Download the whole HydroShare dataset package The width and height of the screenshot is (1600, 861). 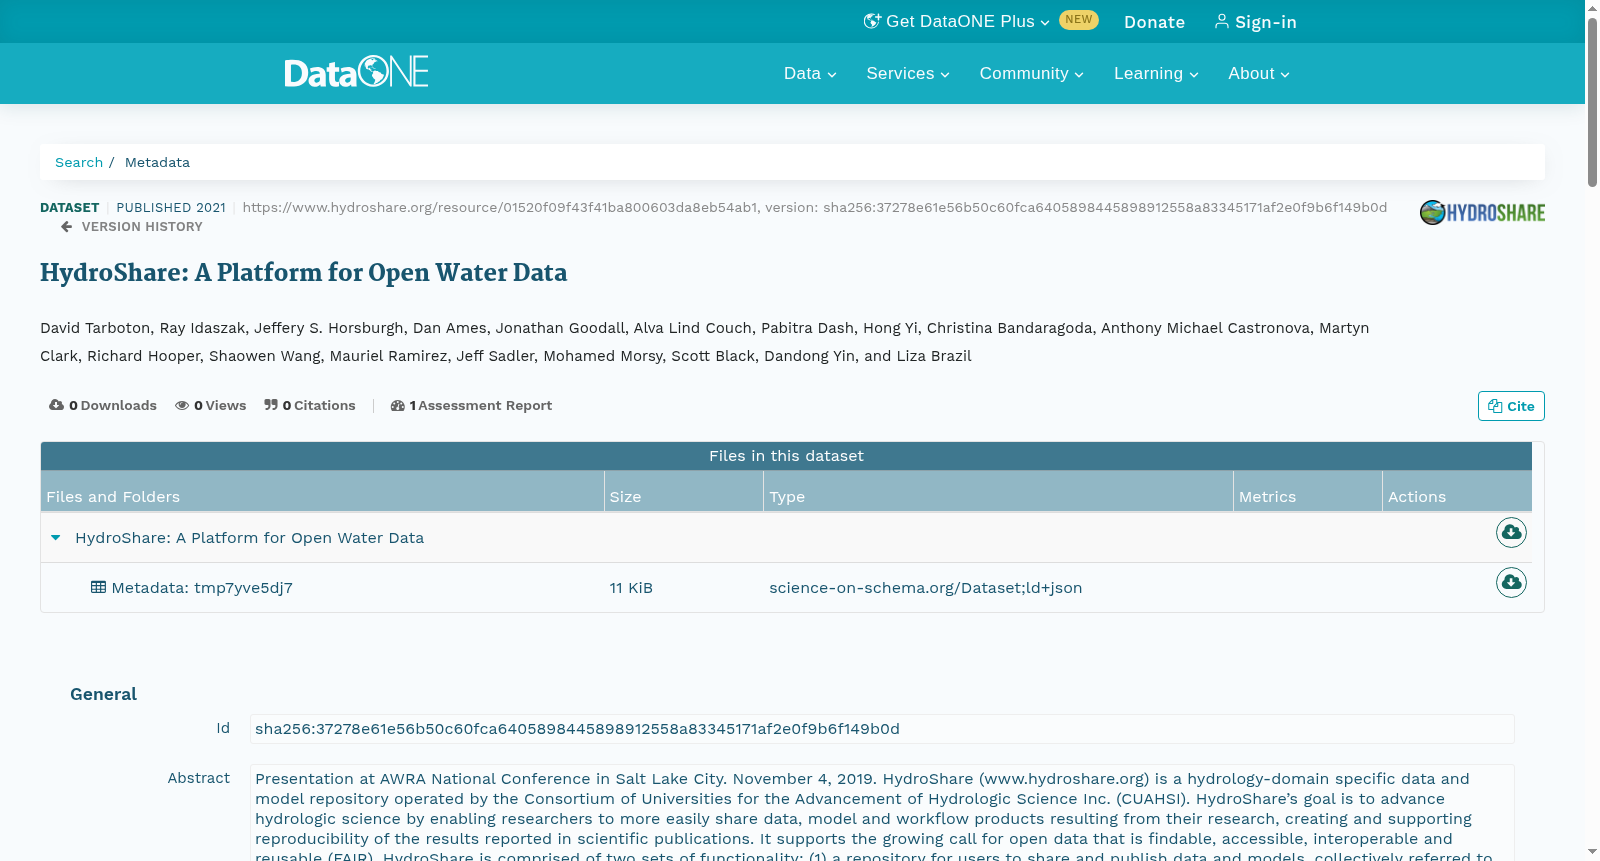(1511, 532)
